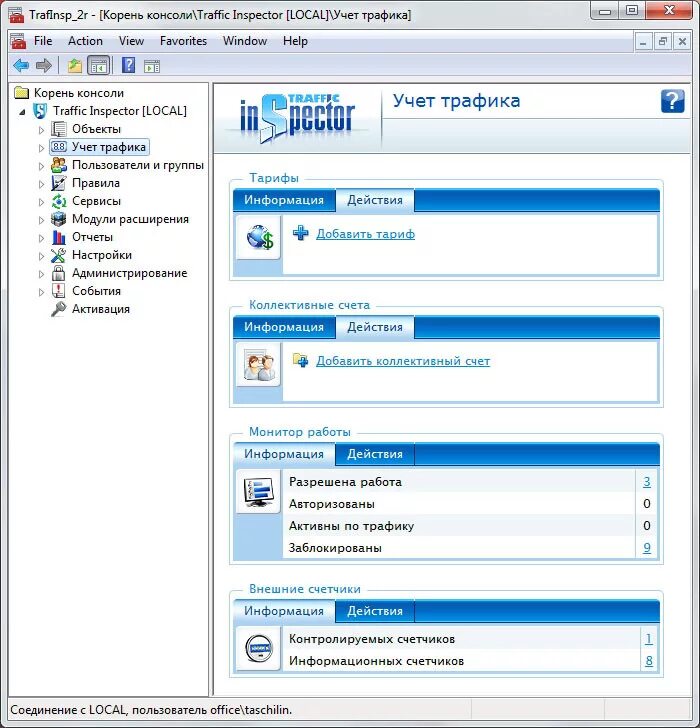
Task: Toggle Show/Hide Console Tree toolbar icon
Action: (x=98, y=66)
